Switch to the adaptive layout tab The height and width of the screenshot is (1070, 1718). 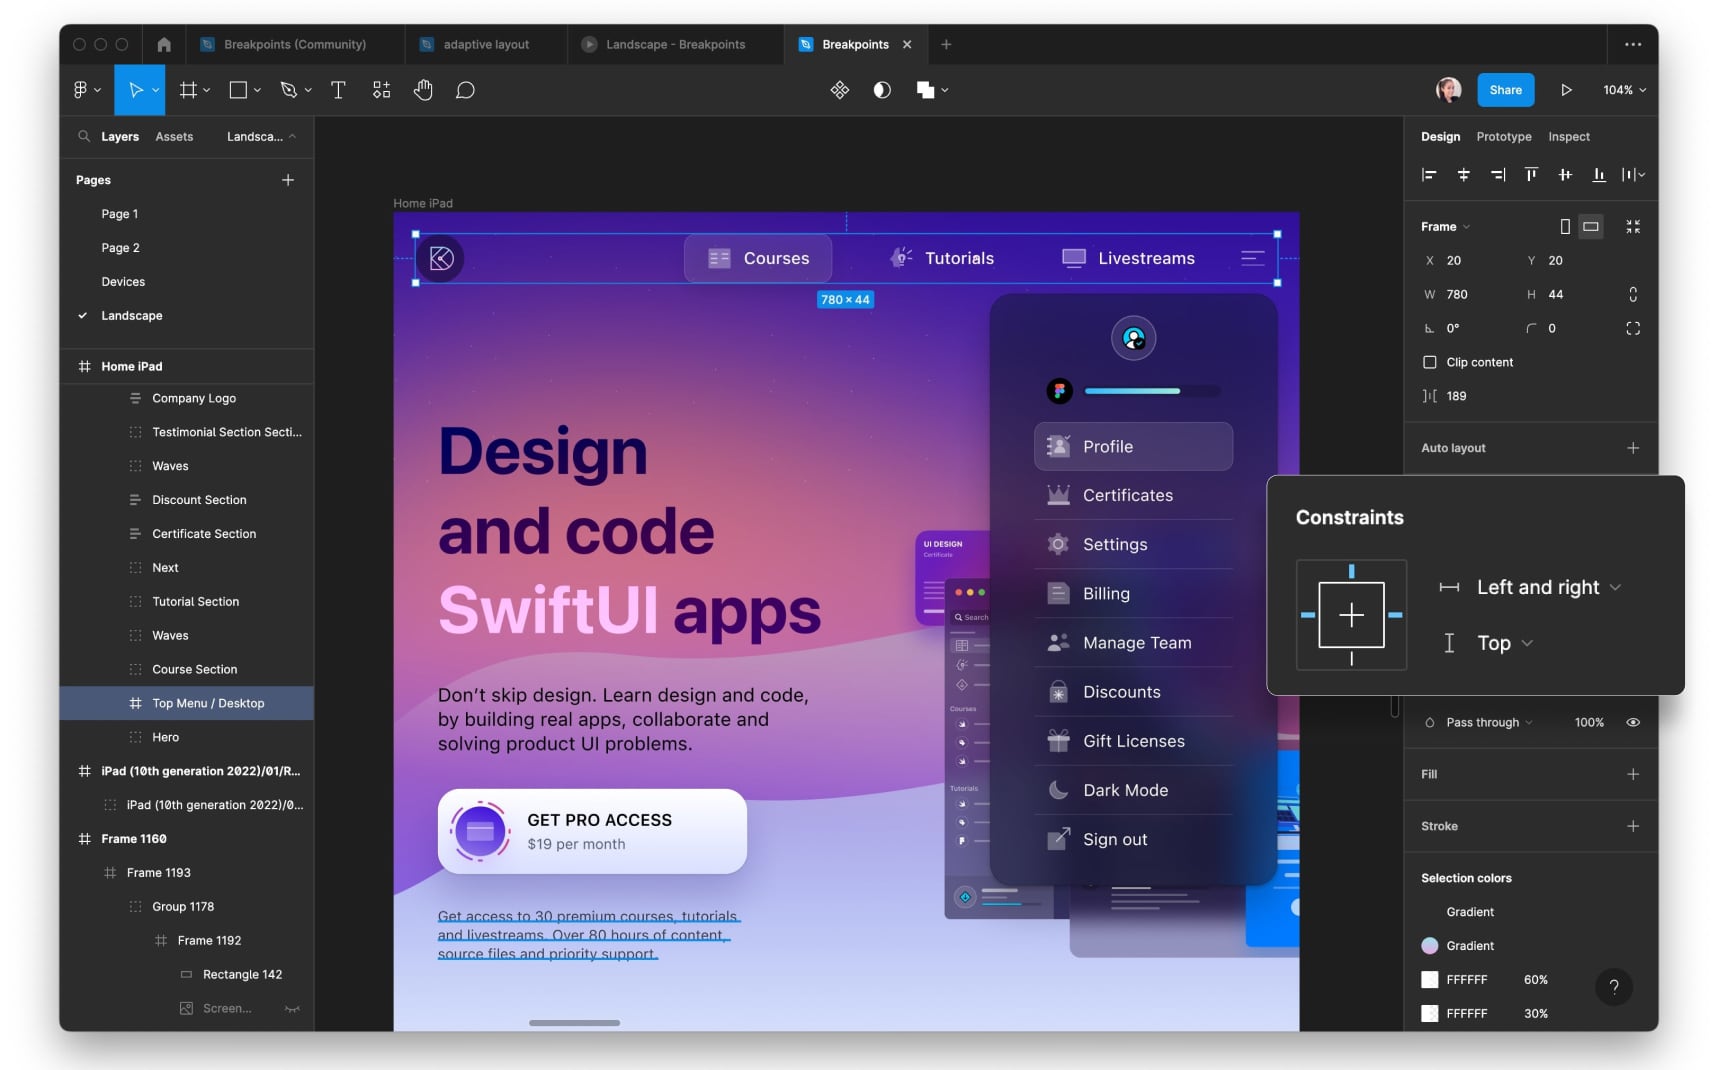[486, 44]
